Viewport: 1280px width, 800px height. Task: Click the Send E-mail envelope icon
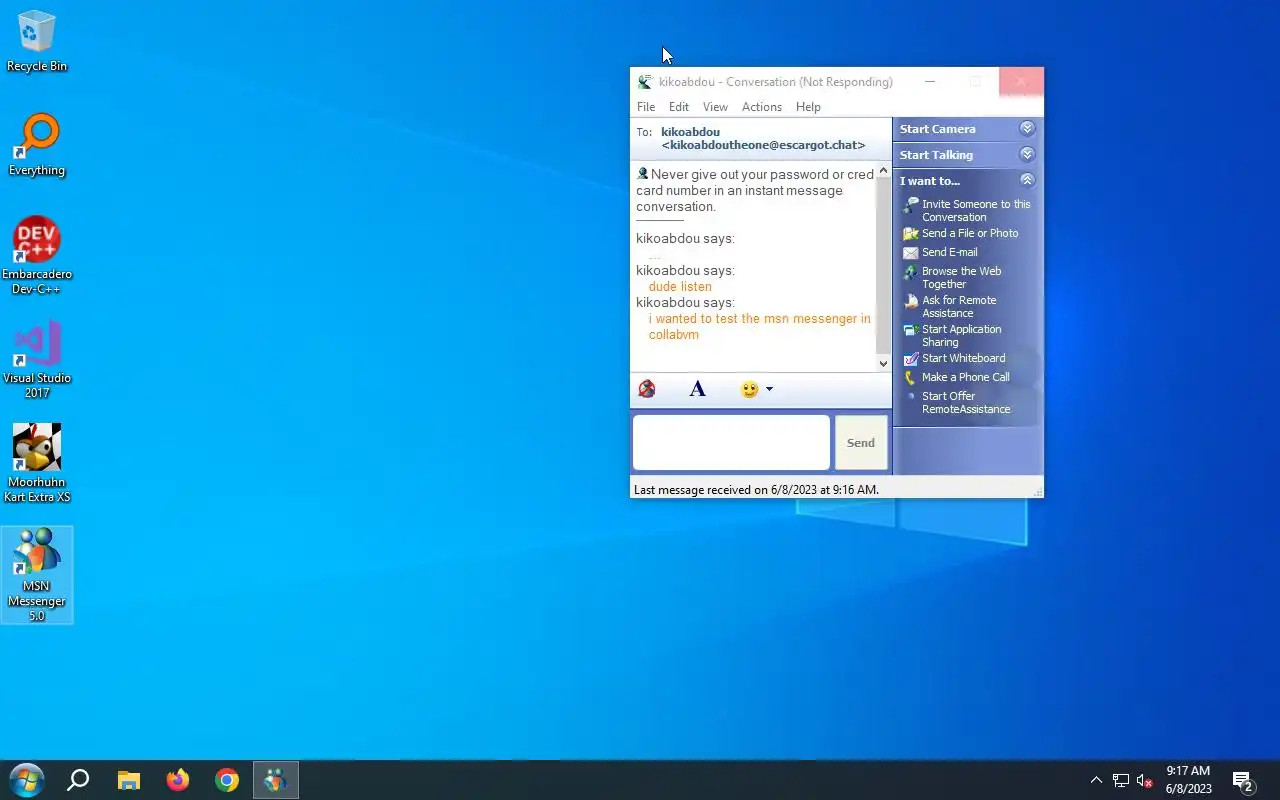pos(910,252)
